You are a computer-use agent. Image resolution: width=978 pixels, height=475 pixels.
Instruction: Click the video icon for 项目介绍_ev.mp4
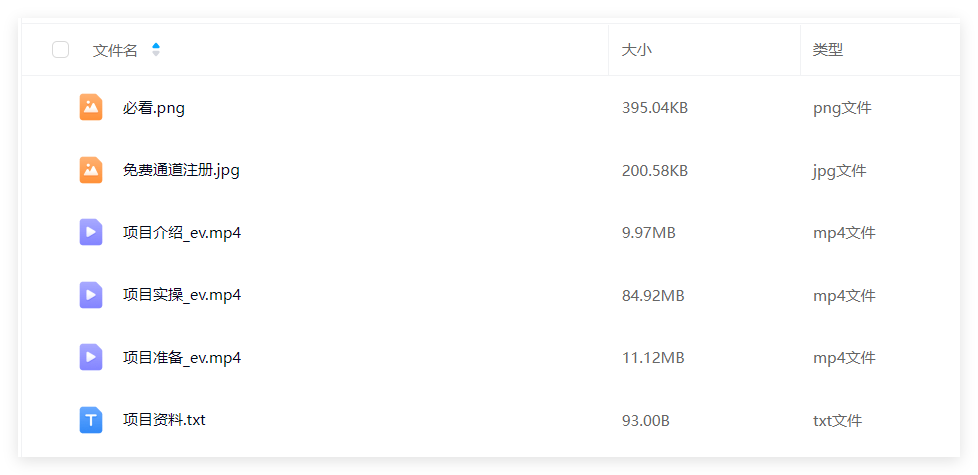(91, 233)
